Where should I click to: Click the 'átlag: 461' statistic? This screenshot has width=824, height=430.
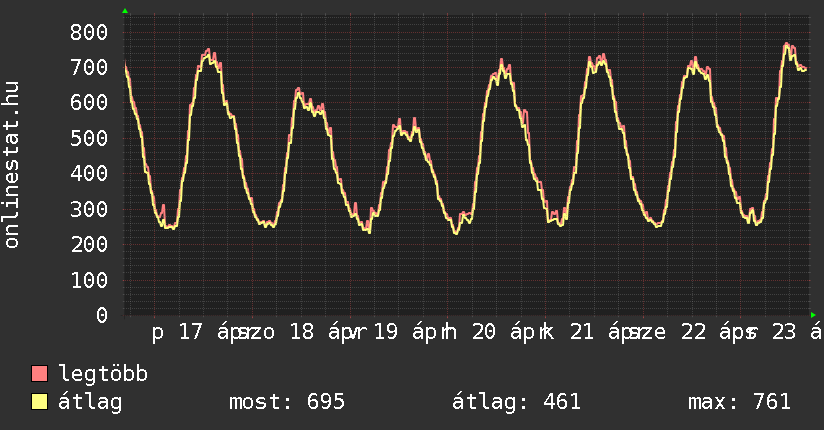pos(517,402)
